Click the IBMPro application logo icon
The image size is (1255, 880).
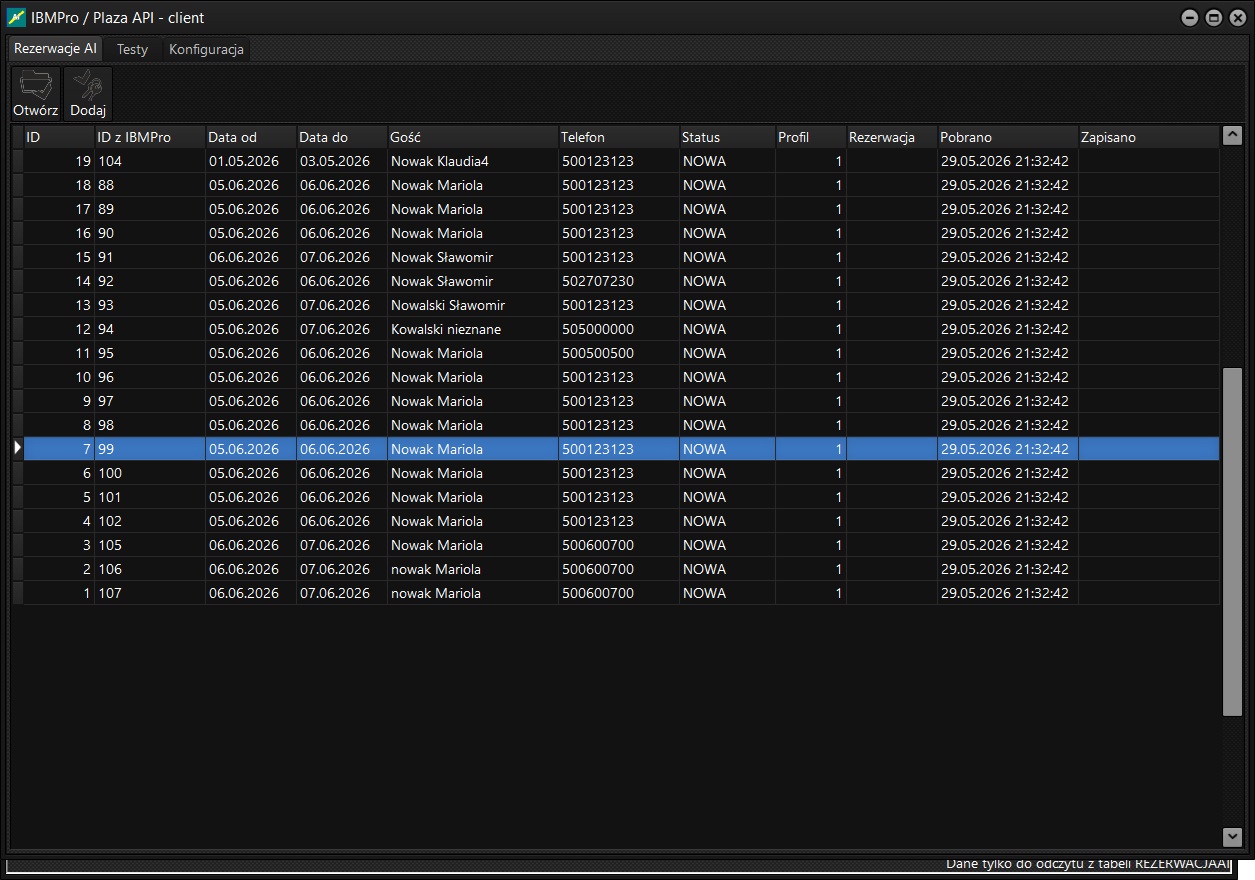coord(16,17)
